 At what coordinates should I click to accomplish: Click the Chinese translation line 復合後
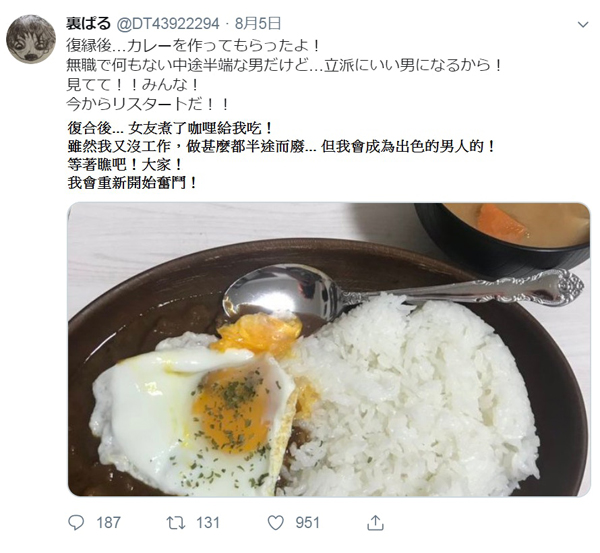pos(170,128)
